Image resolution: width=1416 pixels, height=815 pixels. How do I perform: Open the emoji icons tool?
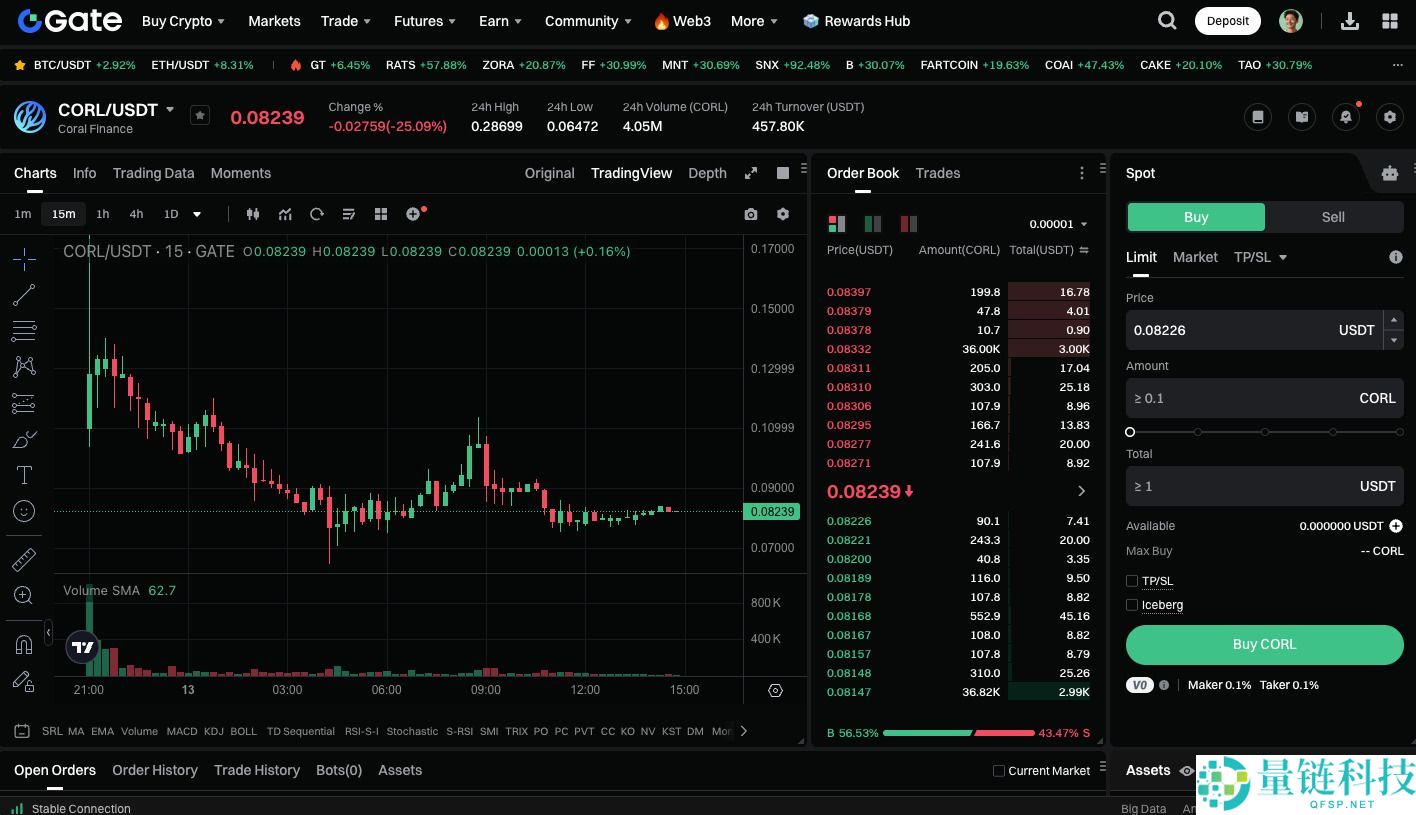point(24,511)
